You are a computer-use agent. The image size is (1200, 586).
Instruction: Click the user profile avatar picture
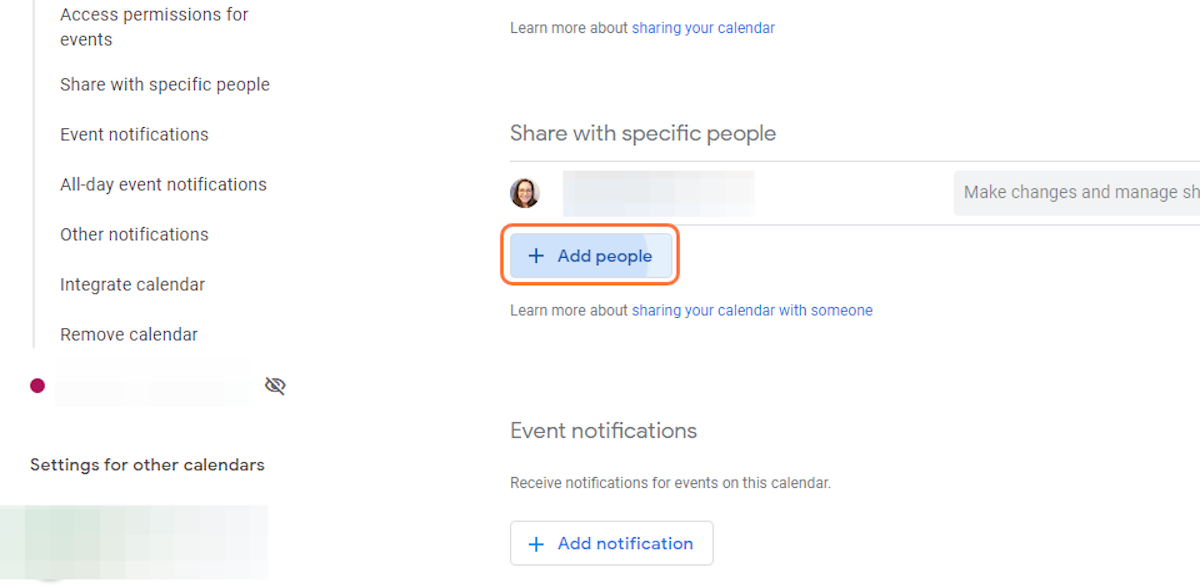[x=527, y=192]
